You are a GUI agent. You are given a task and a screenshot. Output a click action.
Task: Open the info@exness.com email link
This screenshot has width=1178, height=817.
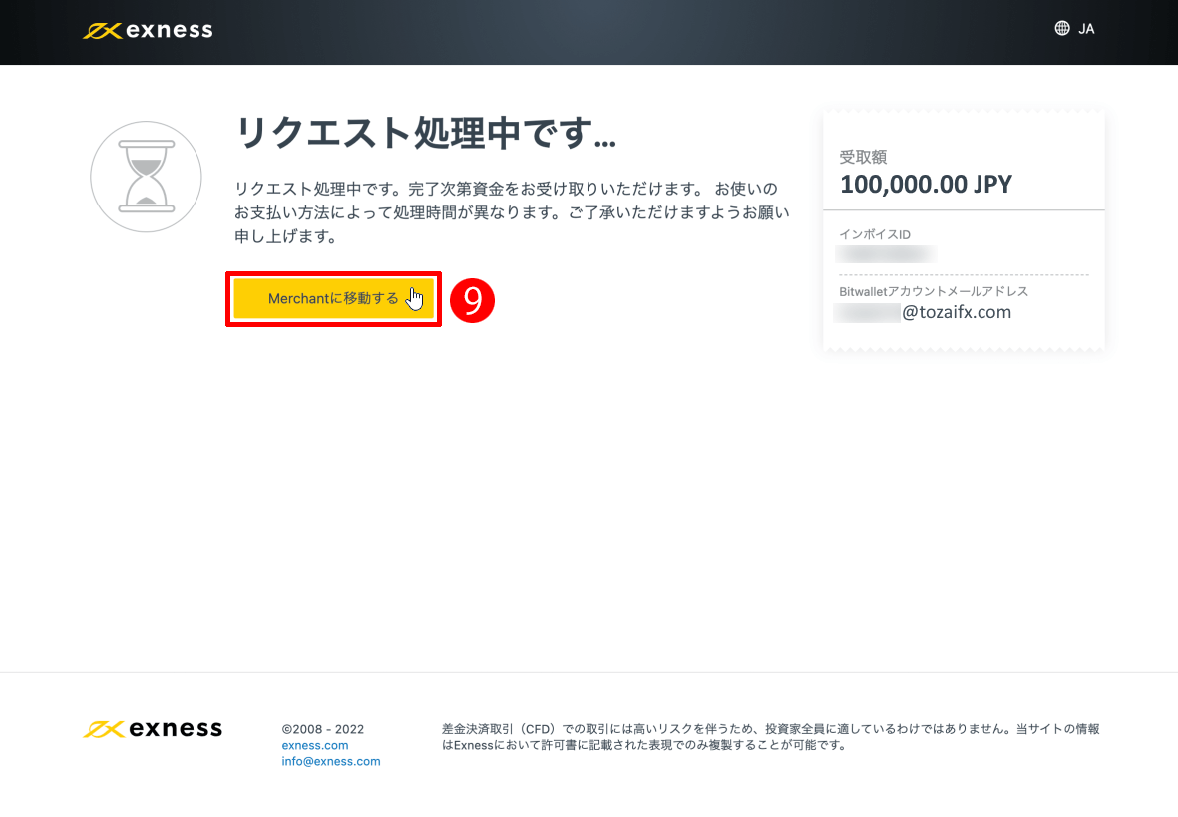[x=331, y=761]
